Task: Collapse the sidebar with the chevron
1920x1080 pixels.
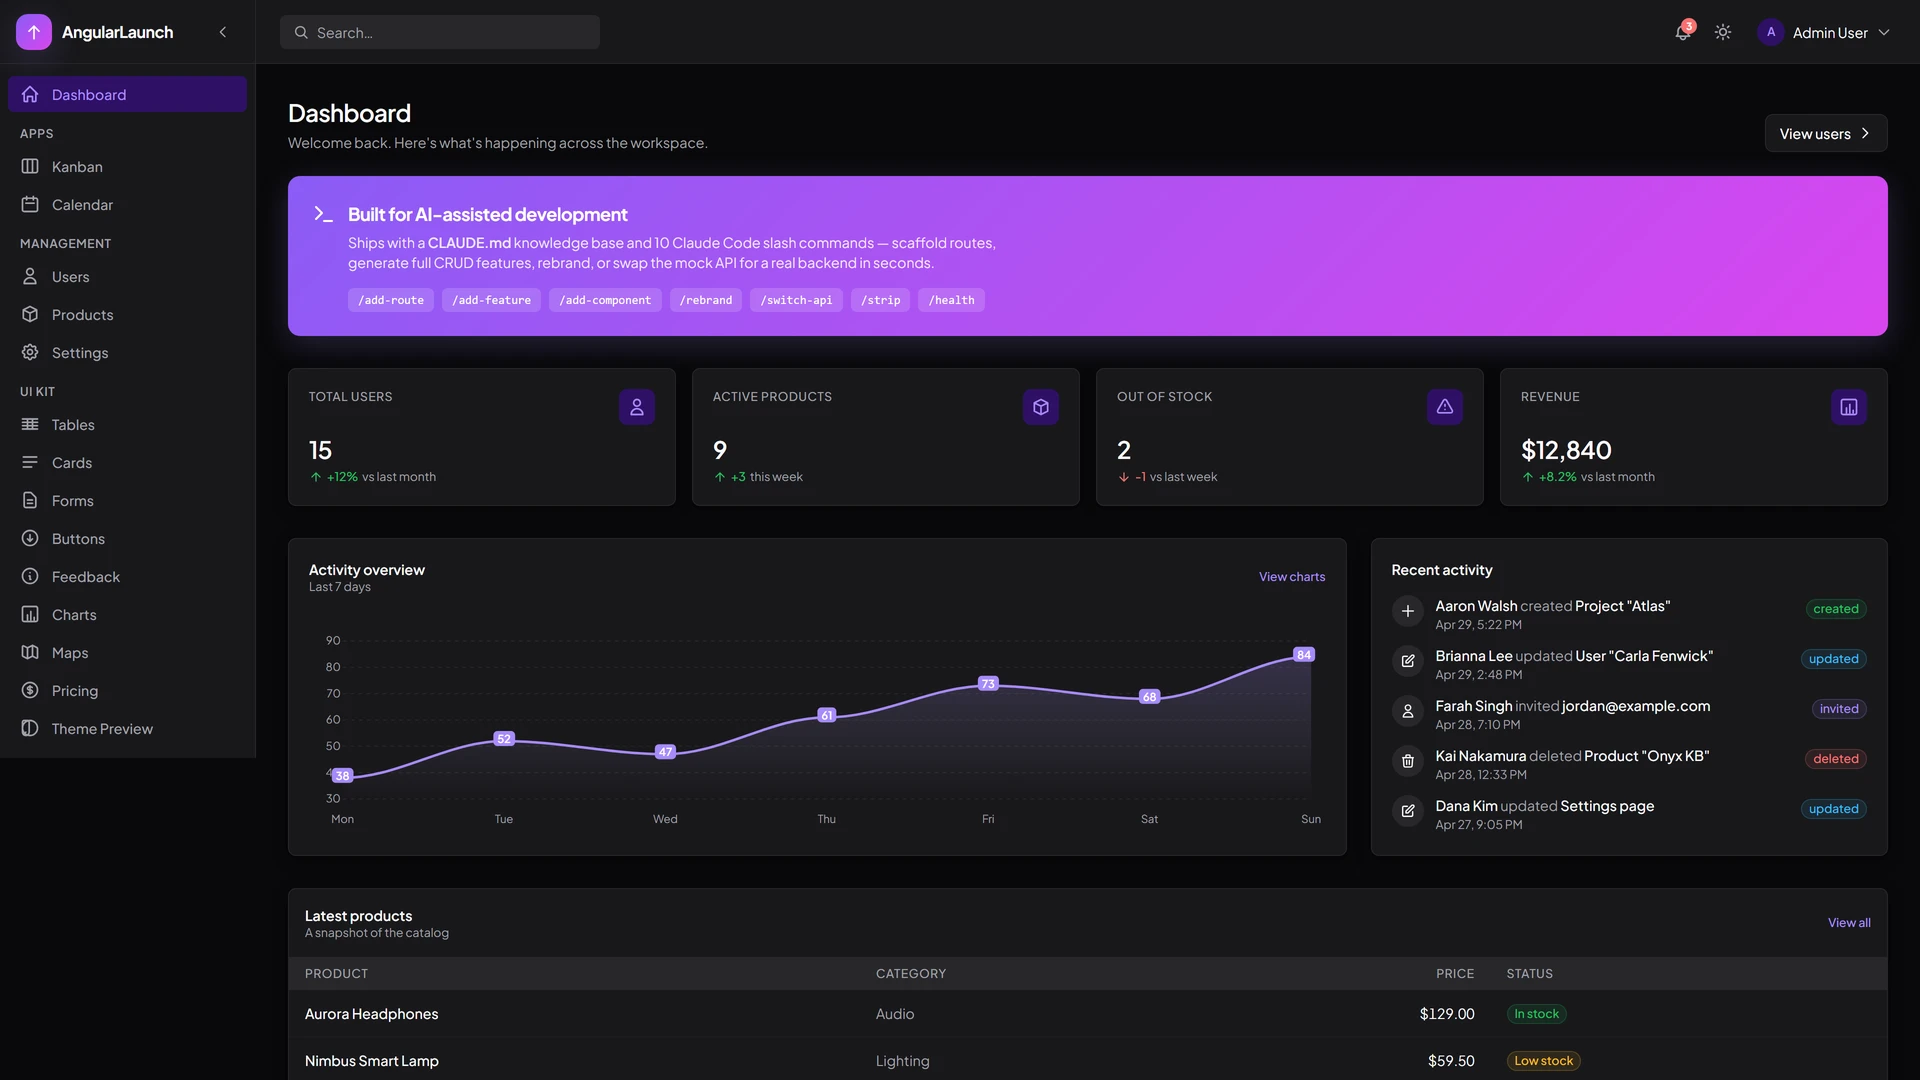Action: 223,32
